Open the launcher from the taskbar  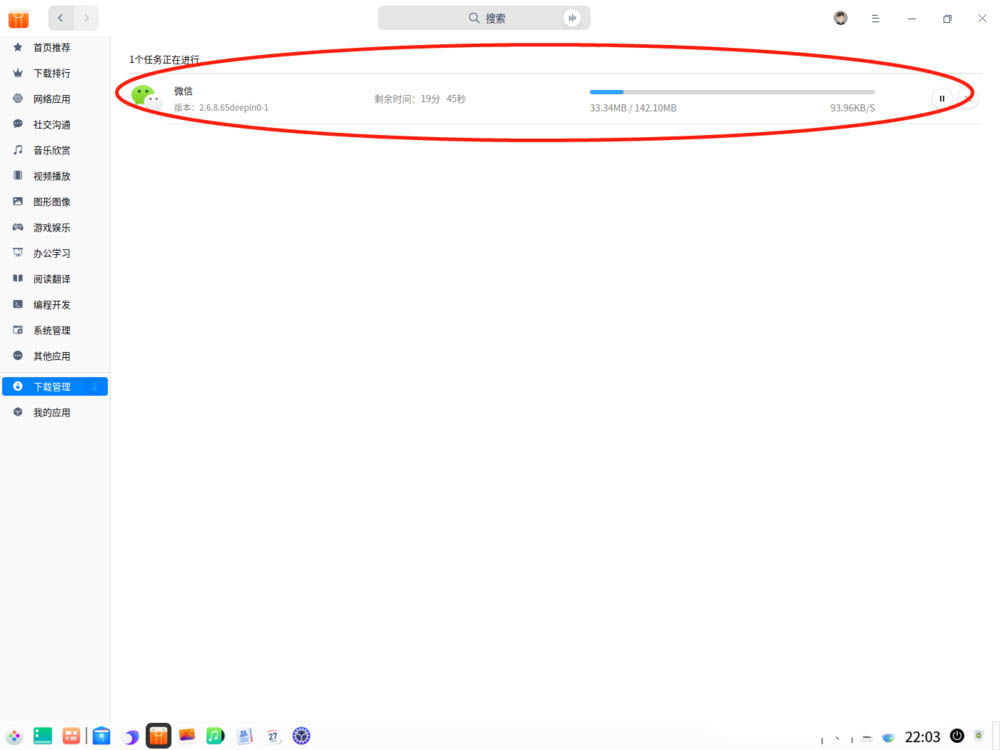(x=13, y=736)
